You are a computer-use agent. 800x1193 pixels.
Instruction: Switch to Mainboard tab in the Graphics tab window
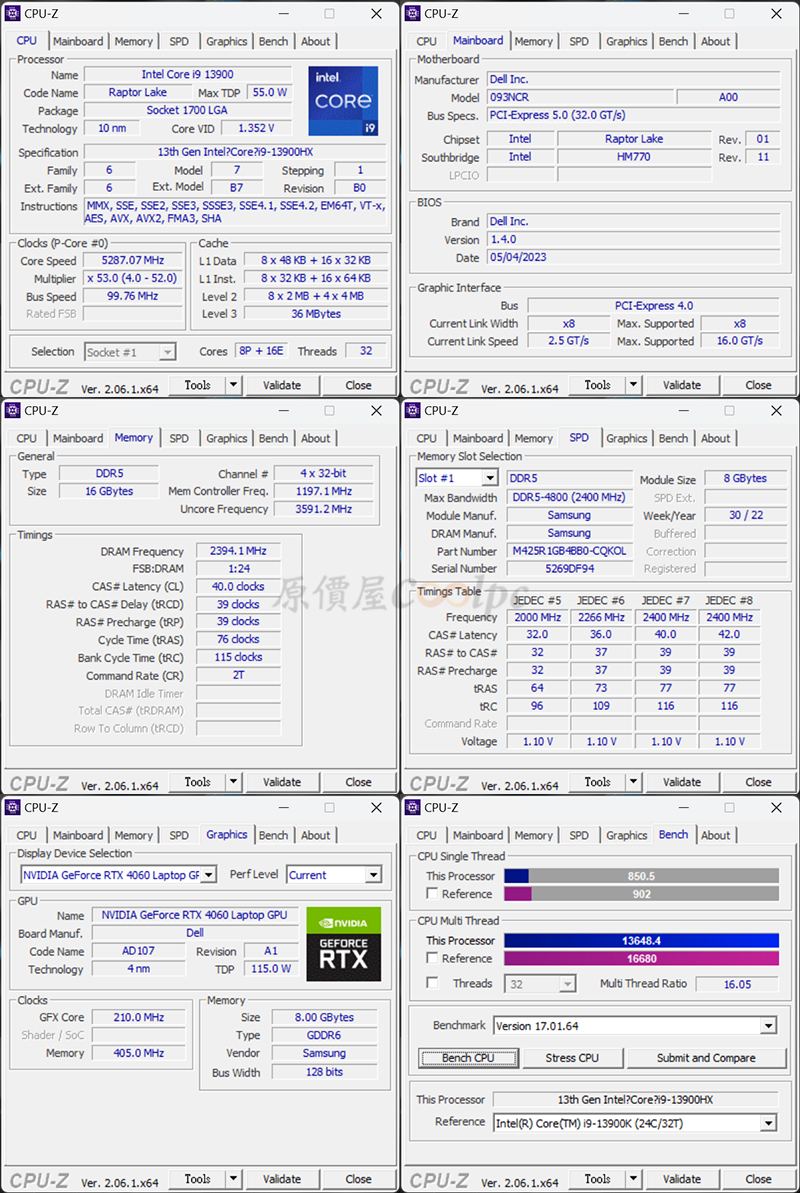point(78,835)
